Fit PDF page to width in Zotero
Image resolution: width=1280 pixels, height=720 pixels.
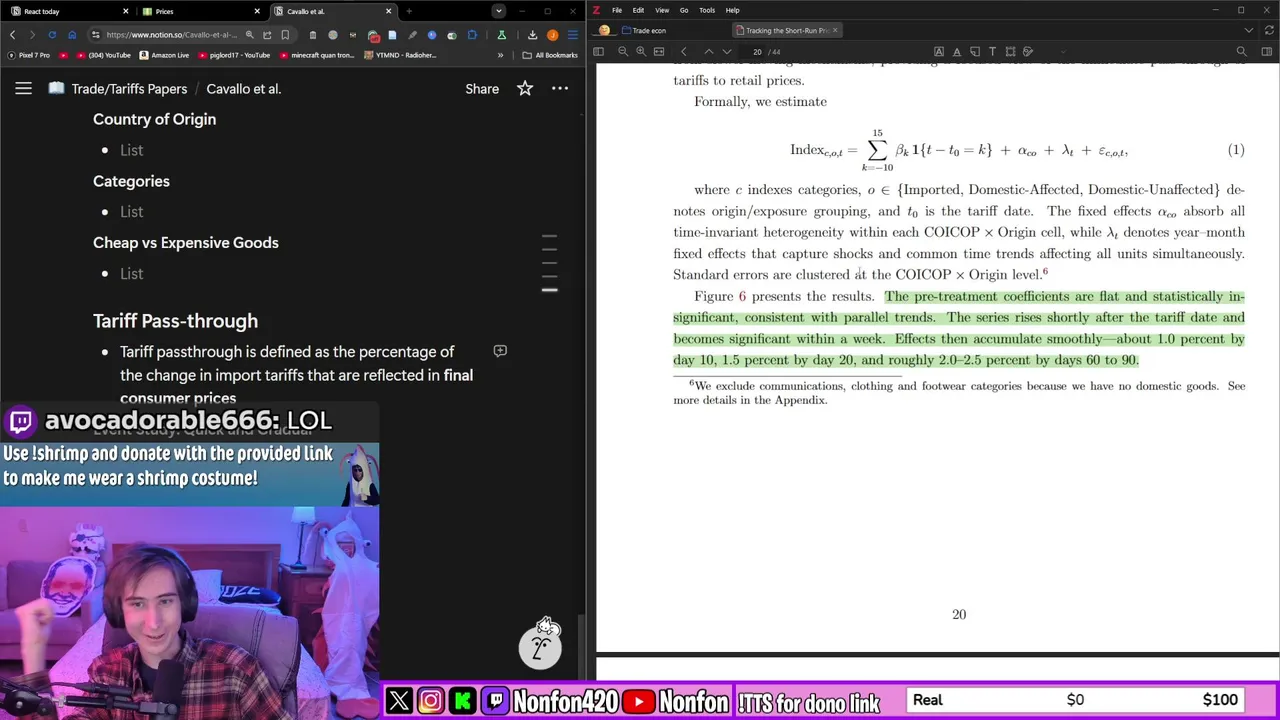pos(659,51)
